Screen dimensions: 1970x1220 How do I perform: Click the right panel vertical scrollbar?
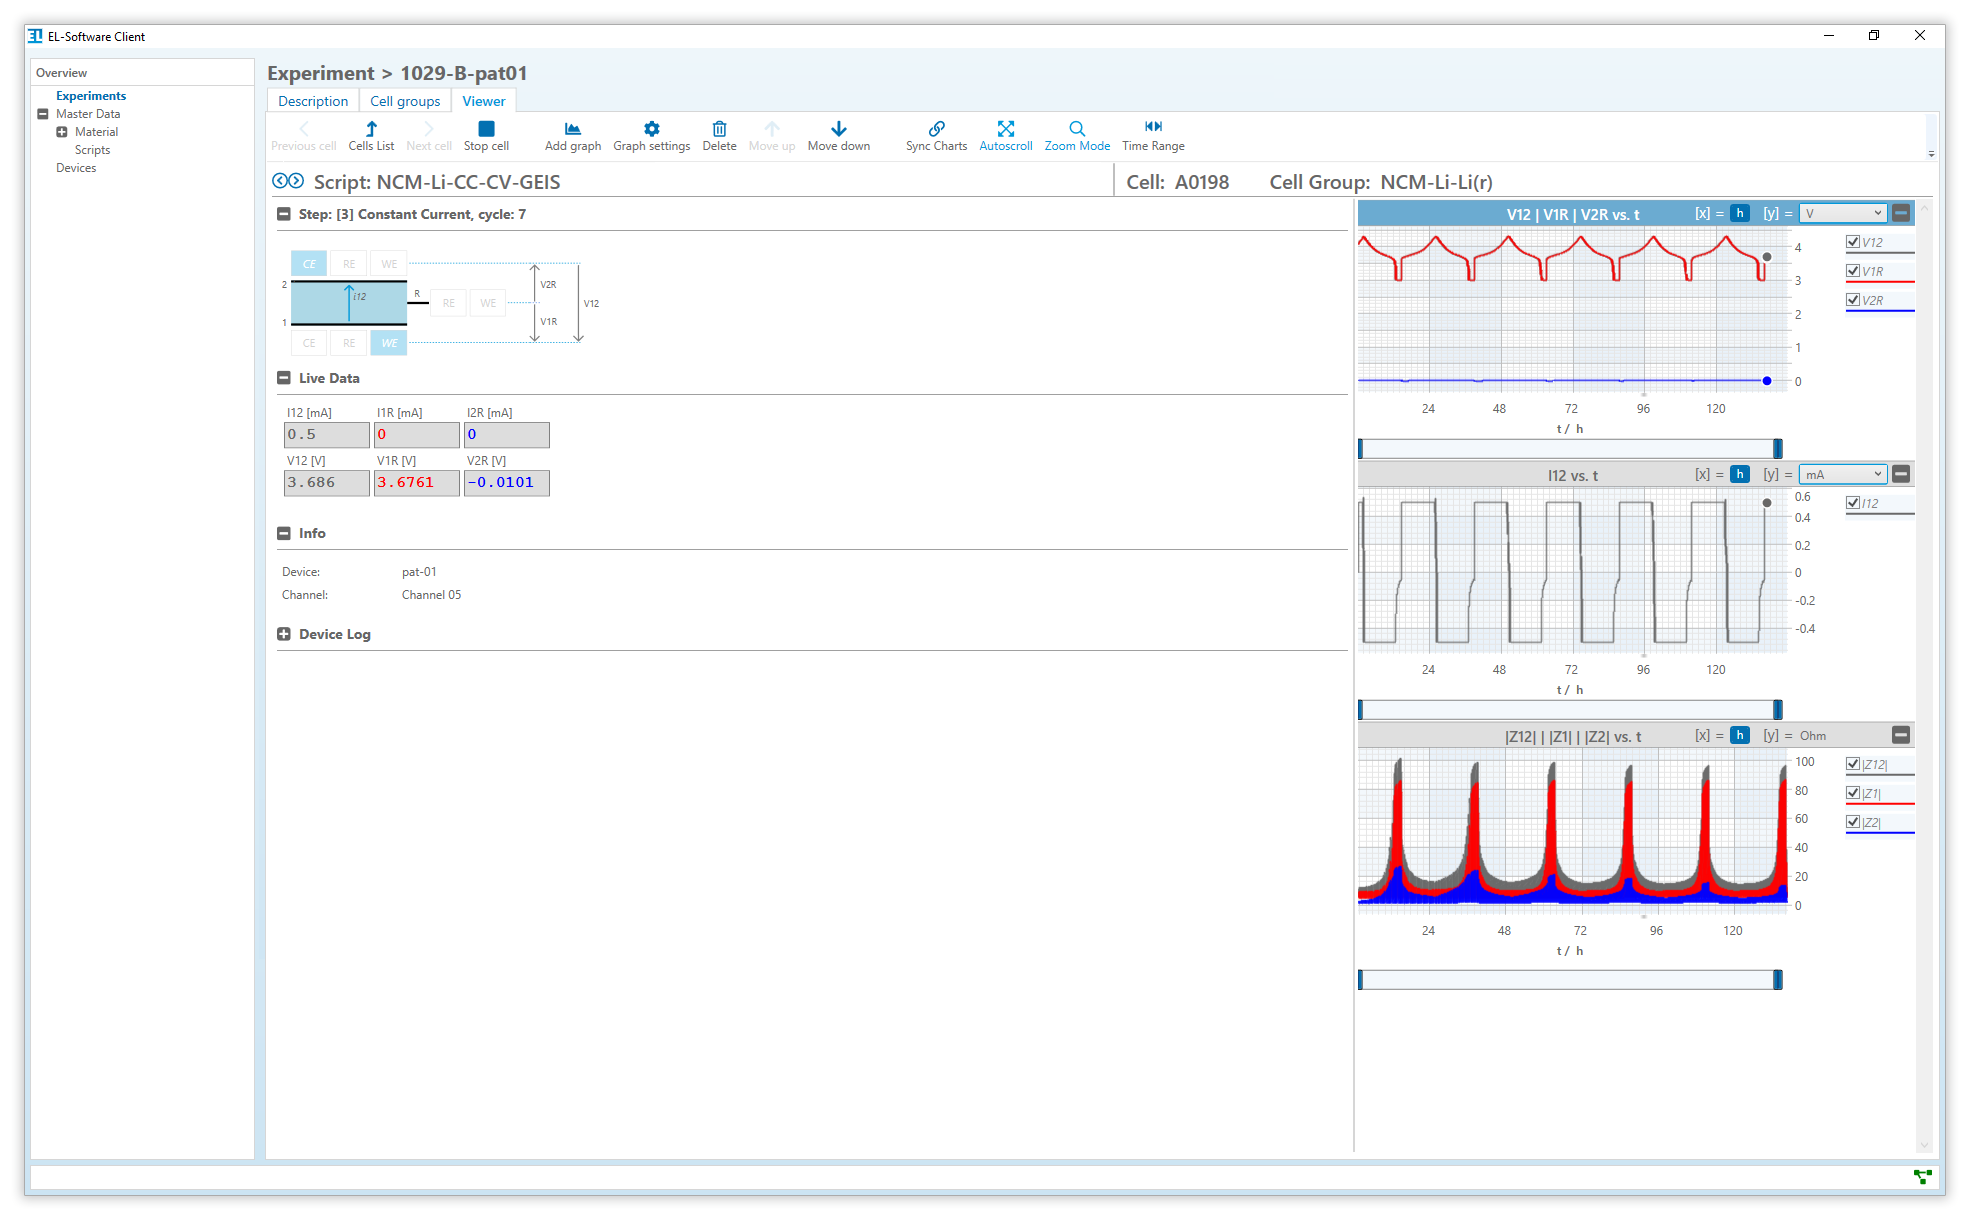click(x=1924, y=676)
